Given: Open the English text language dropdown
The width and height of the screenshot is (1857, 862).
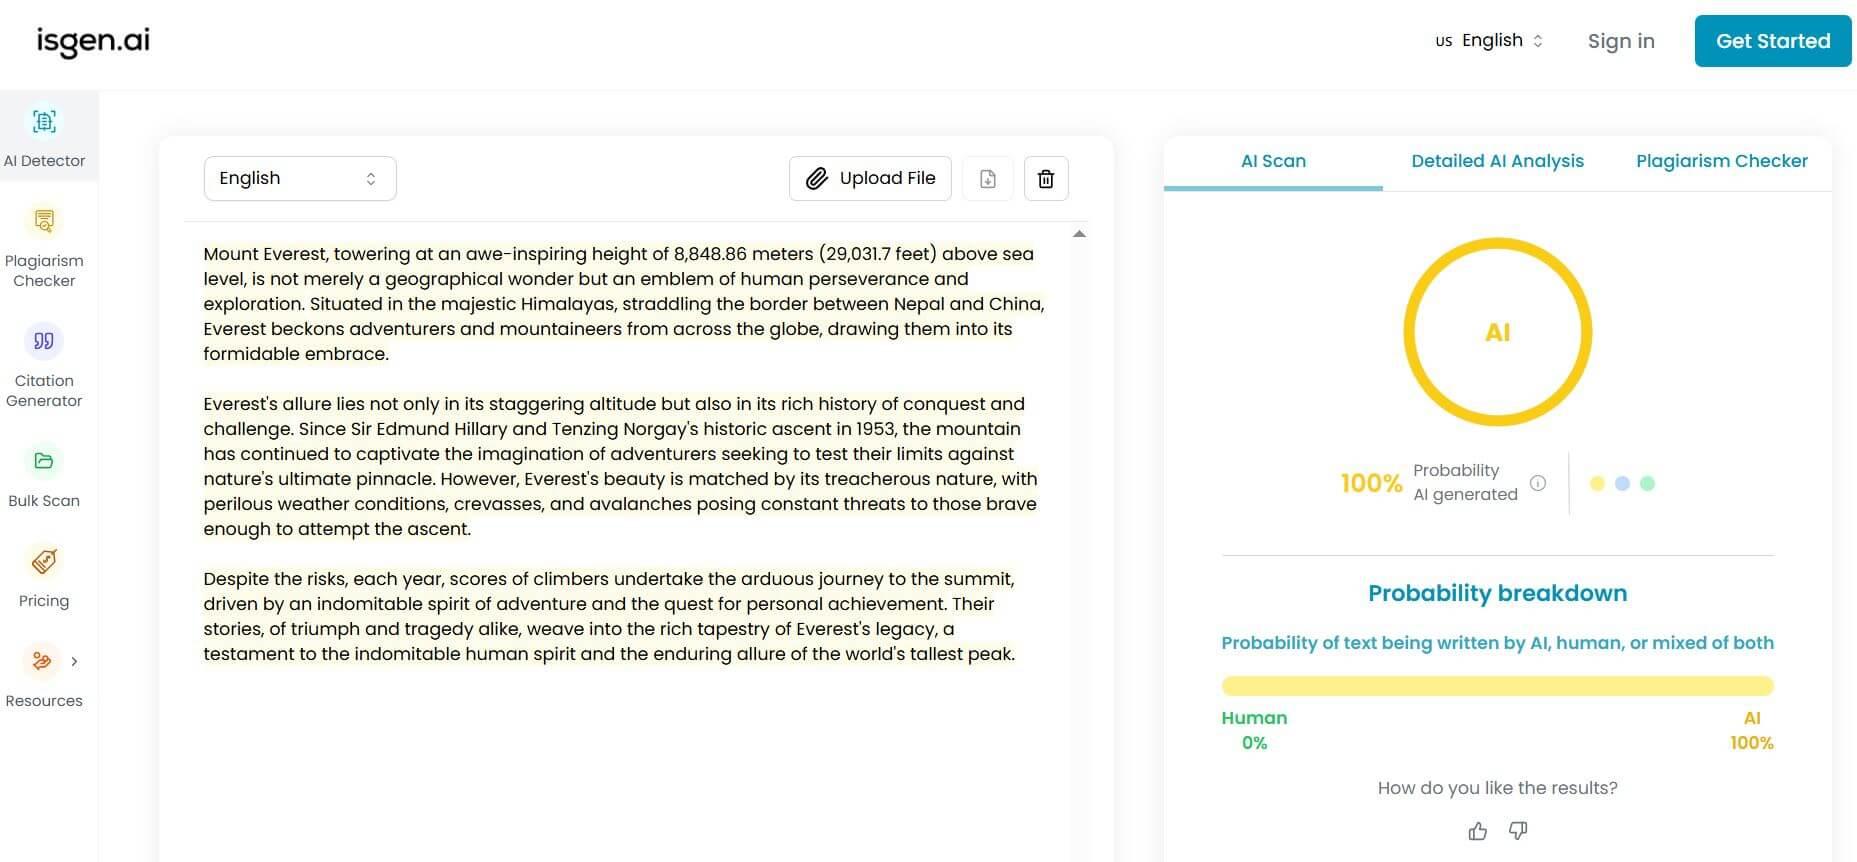Looking at the screenshot, I should [x=300, y=179].
